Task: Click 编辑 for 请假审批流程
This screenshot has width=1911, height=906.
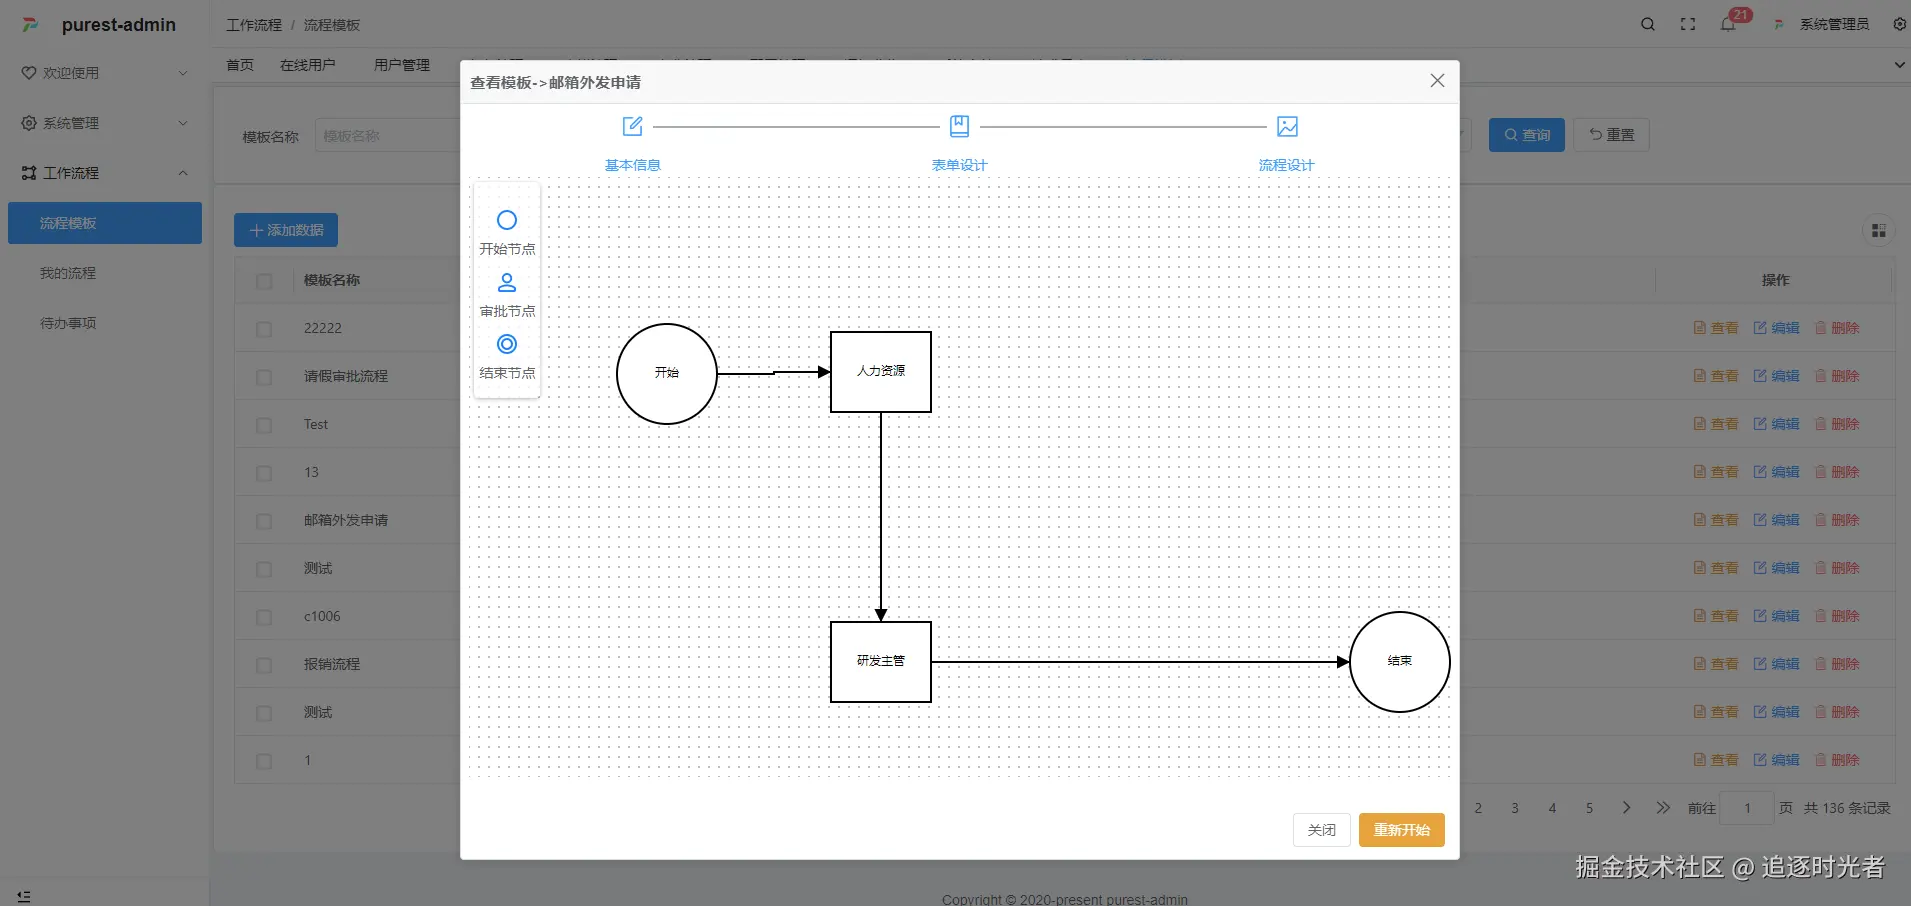Action: [1776, 376]
